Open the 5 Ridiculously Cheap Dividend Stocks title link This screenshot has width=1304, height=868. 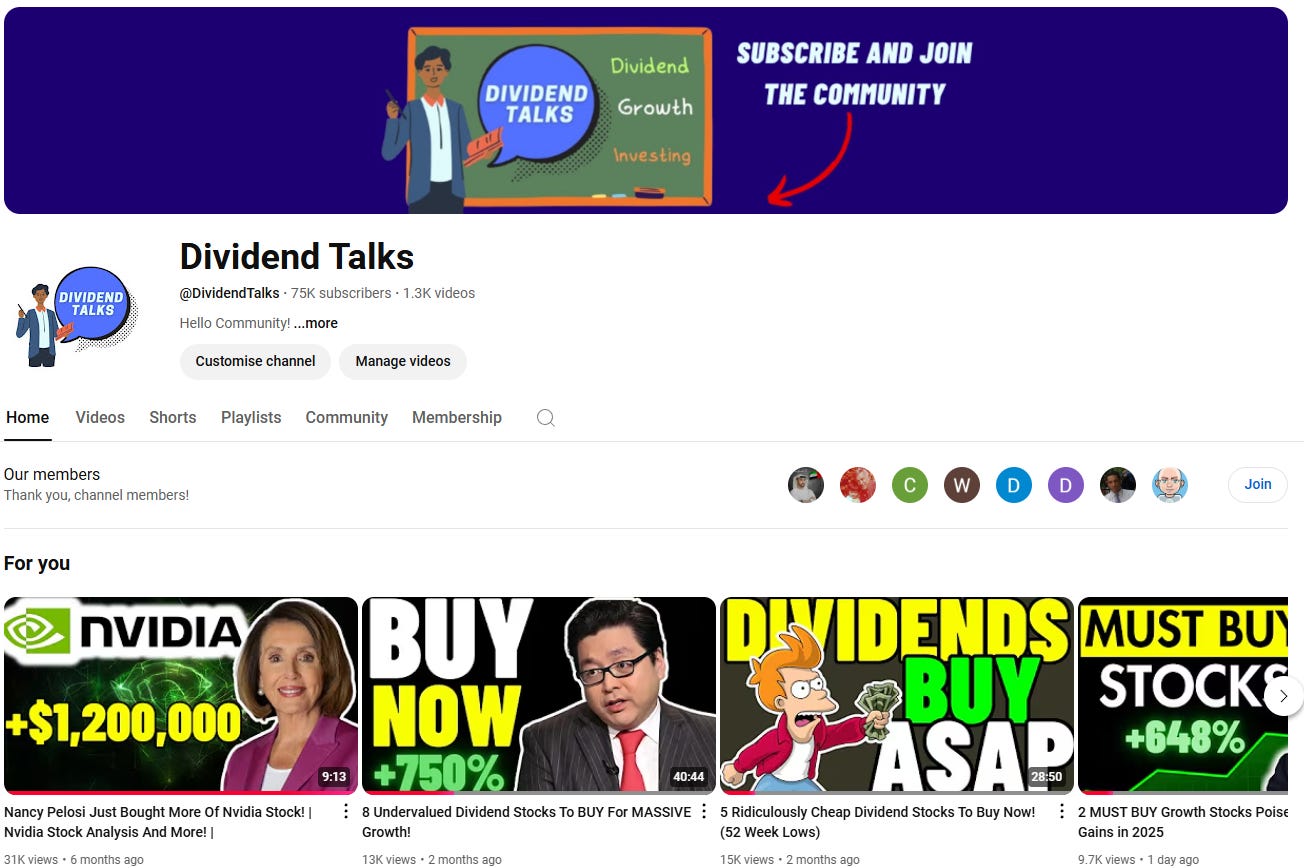pos(878,822)
